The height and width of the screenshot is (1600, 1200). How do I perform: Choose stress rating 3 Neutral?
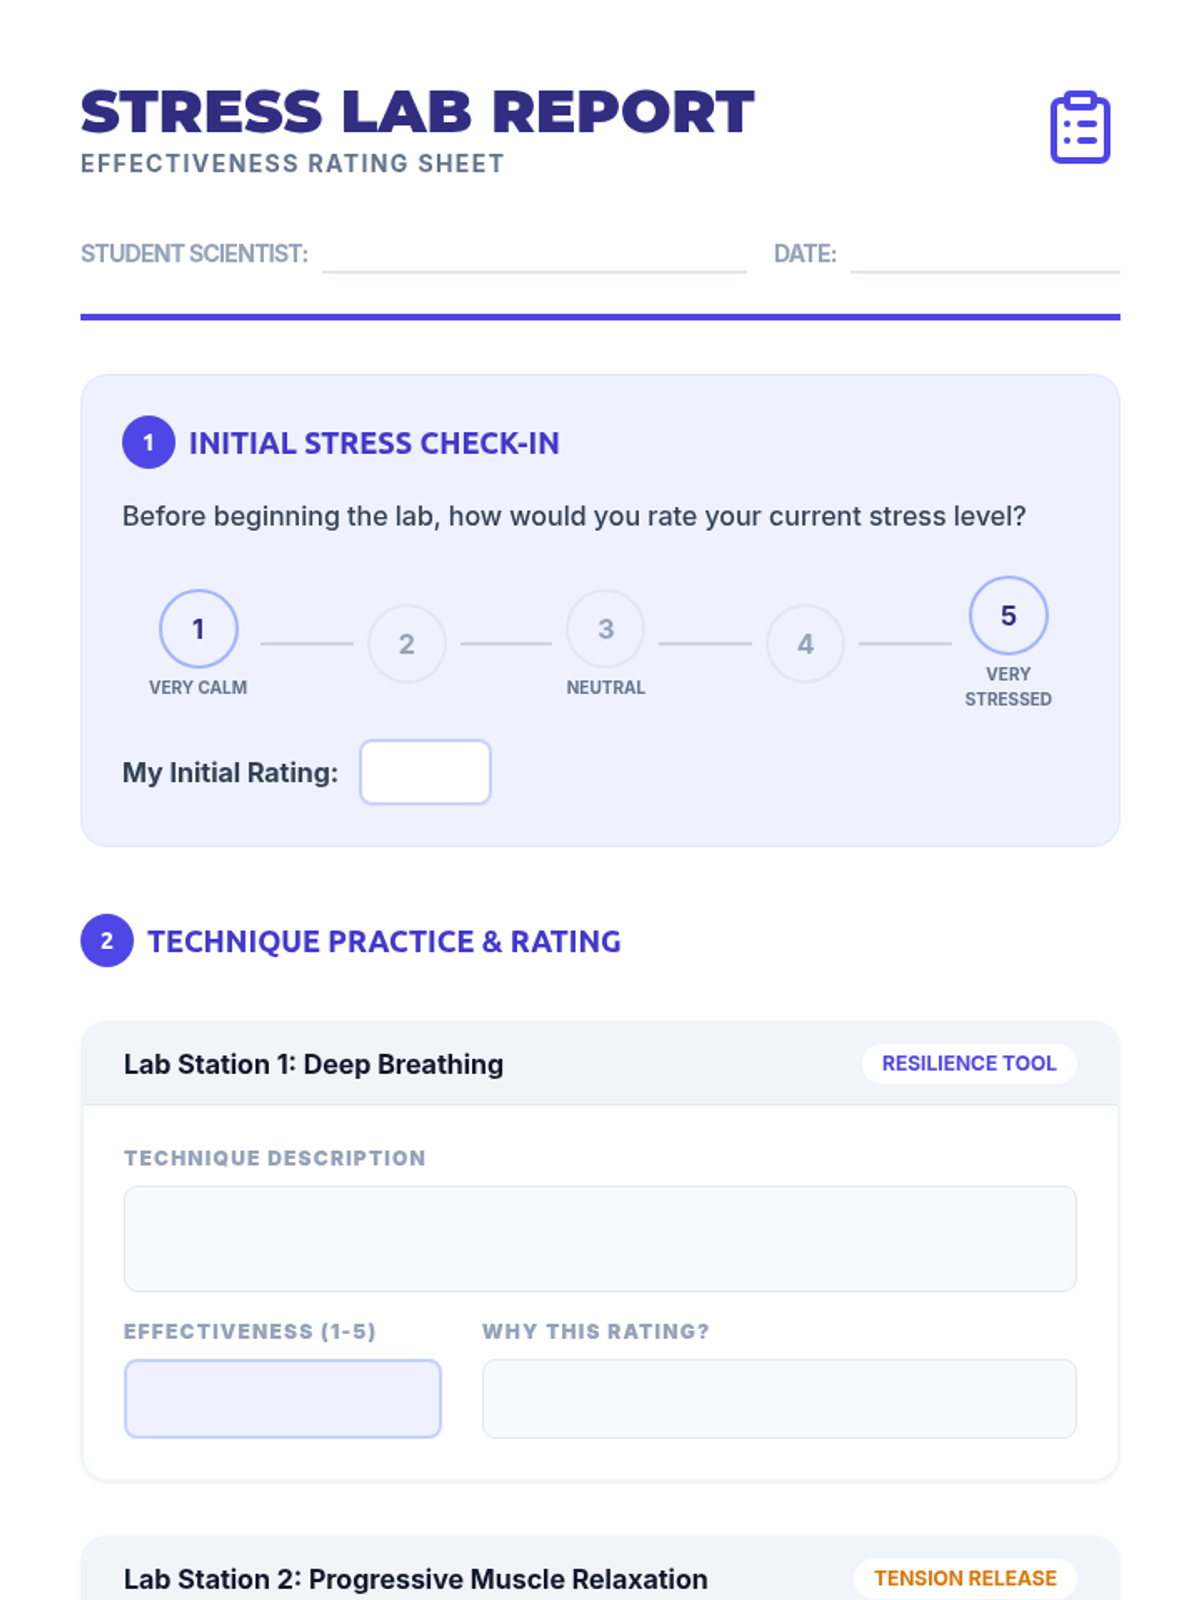605,629
